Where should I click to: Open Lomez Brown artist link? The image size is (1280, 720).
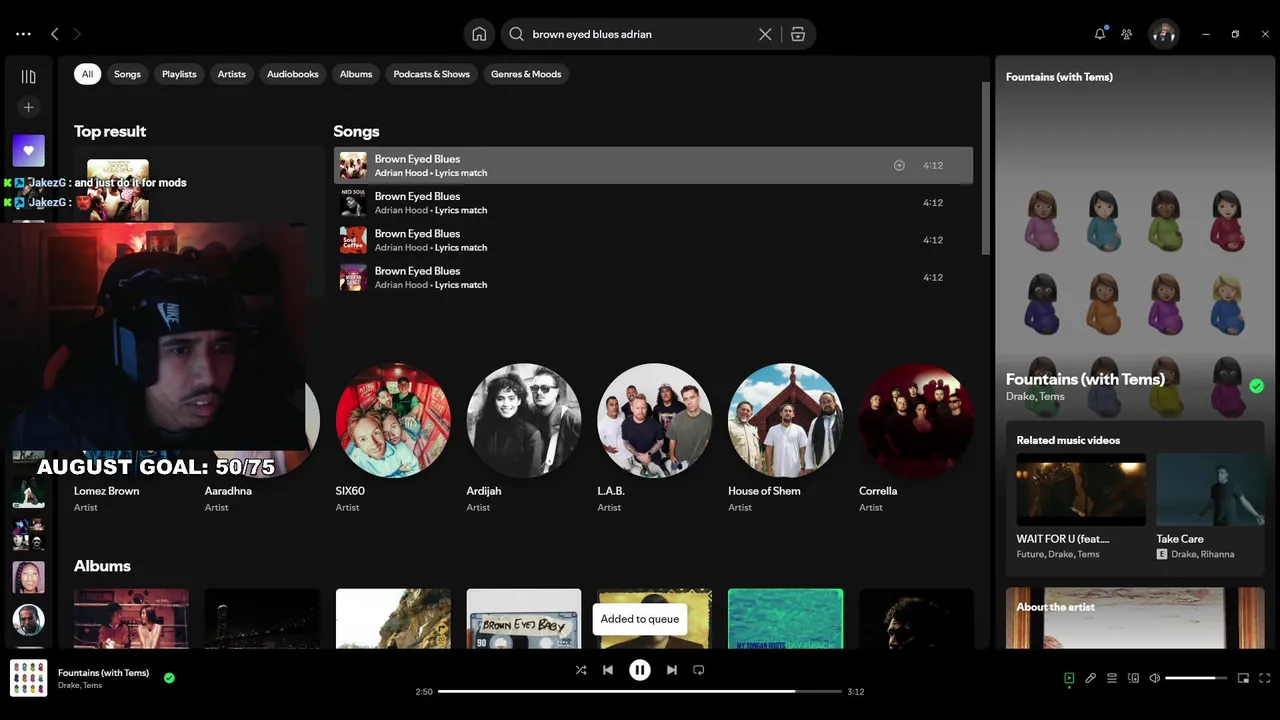click(106, 491)
